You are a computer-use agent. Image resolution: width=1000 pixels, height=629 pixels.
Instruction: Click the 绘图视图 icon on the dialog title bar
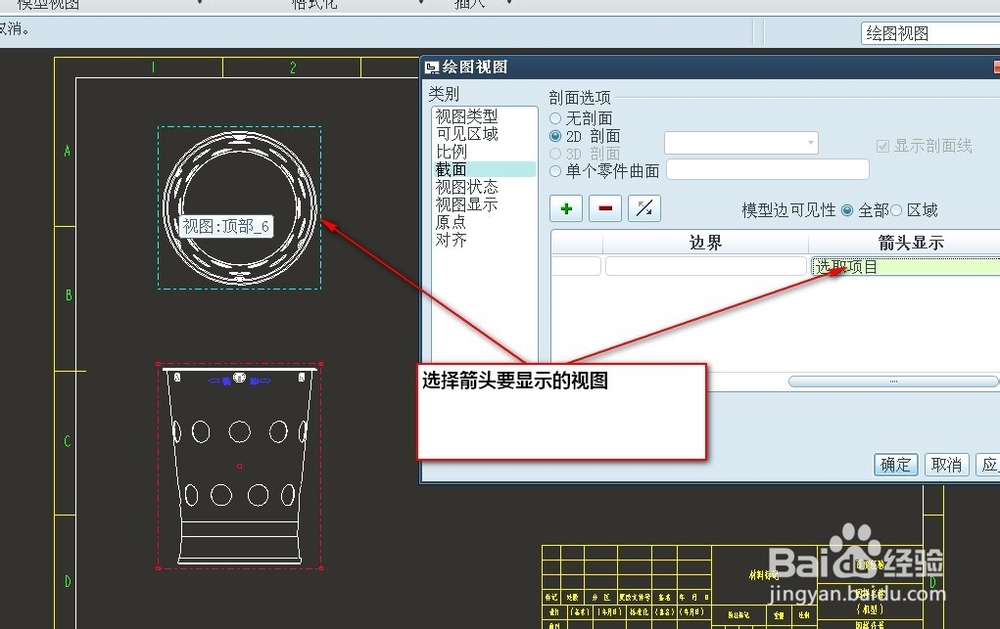point(434,67)
